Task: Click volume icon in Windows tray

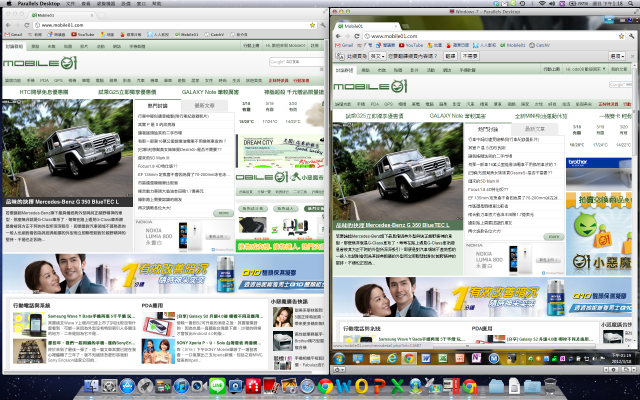Action: point(594,358)
